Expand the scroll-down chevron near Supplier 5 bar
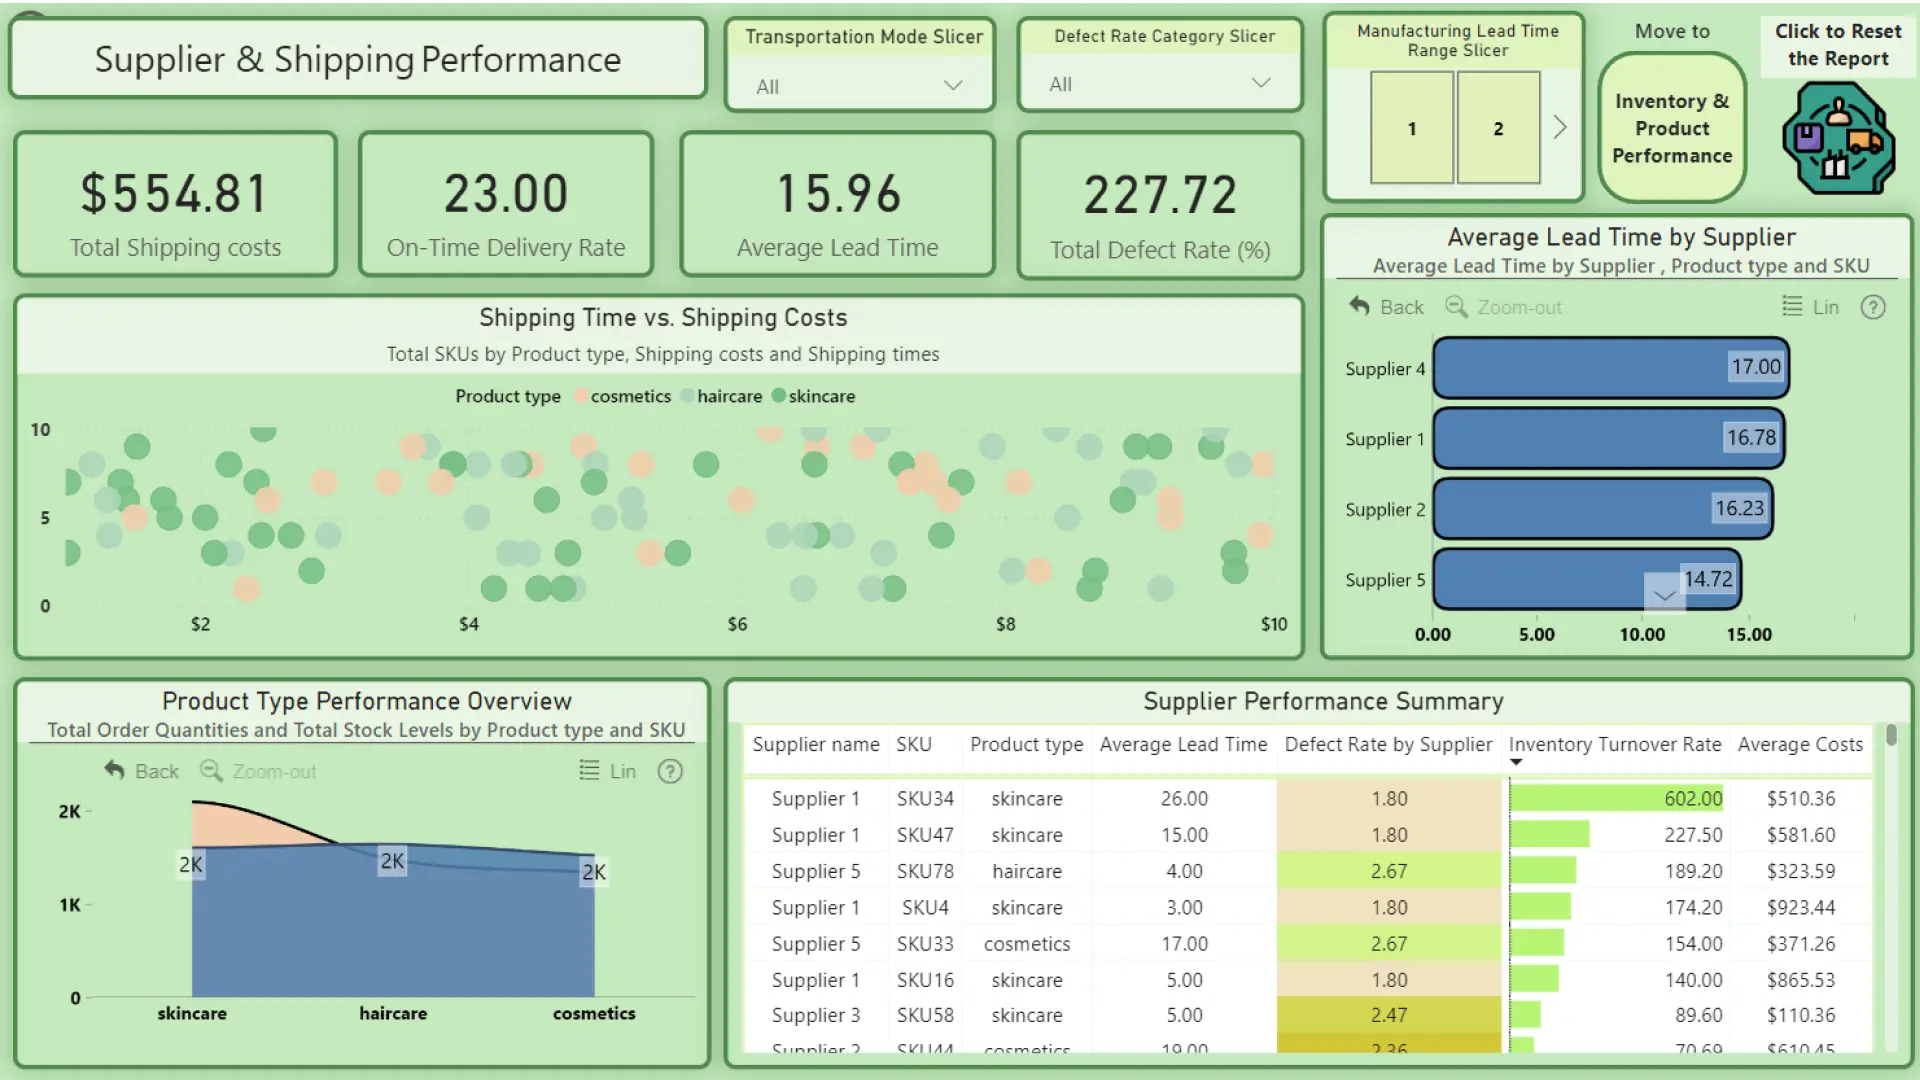Image resolution: width=1920 pixels, height=1080 pixels. click(1664, 594)
